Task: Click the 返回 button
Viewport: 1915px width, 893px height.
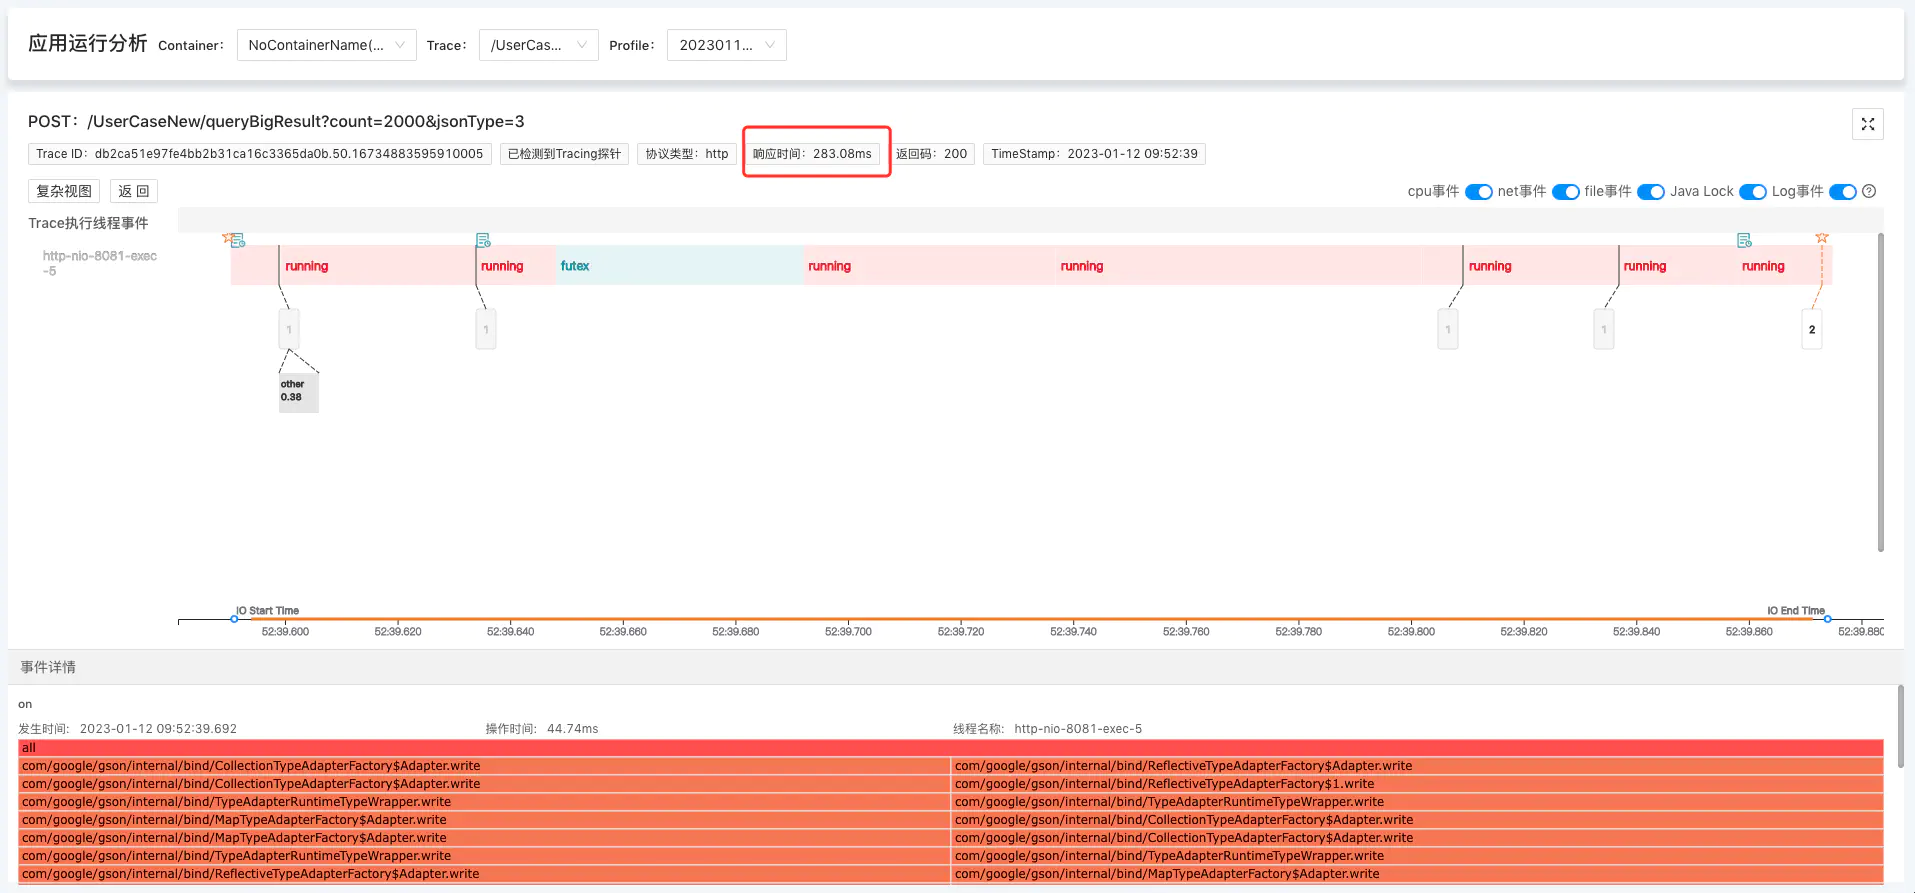Action: 133,191
